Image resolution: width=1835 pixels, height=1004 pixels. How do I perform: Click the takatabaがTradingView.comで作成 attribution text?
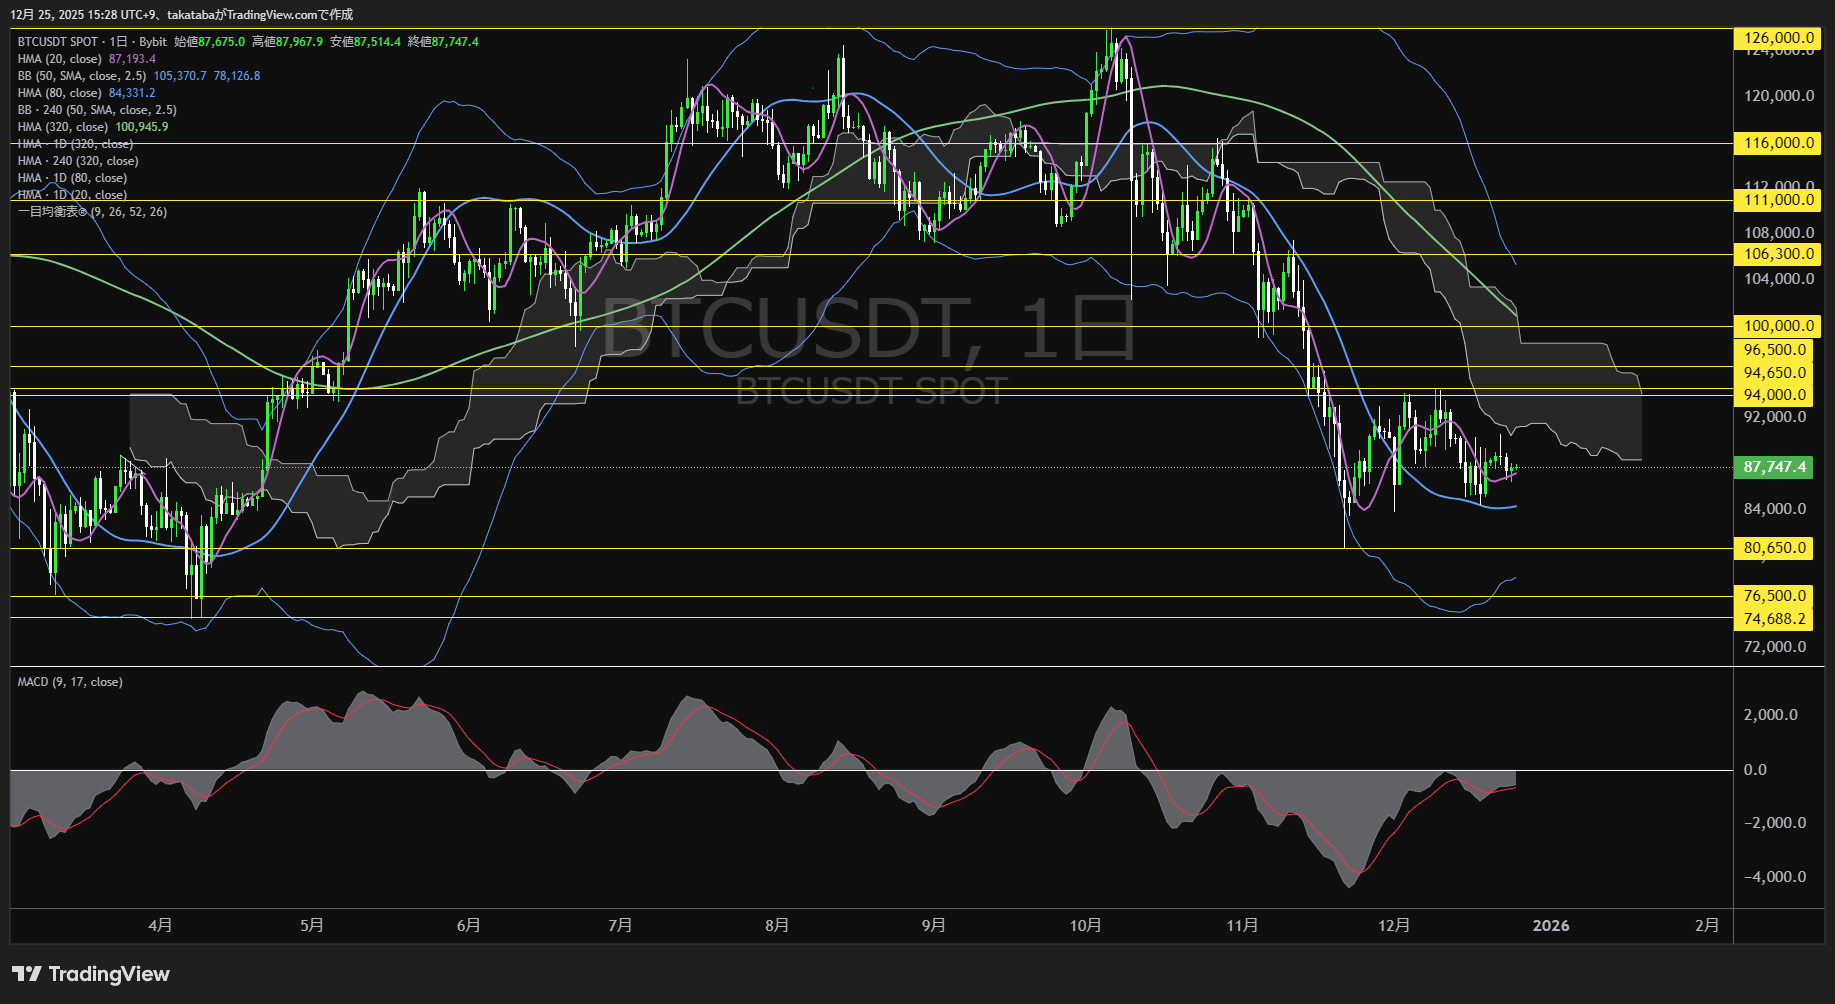tap(262, 14)
